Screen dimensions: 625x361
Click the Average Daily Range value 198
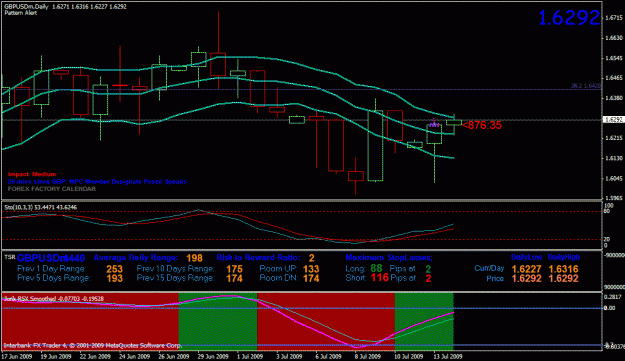coord(194,258)
